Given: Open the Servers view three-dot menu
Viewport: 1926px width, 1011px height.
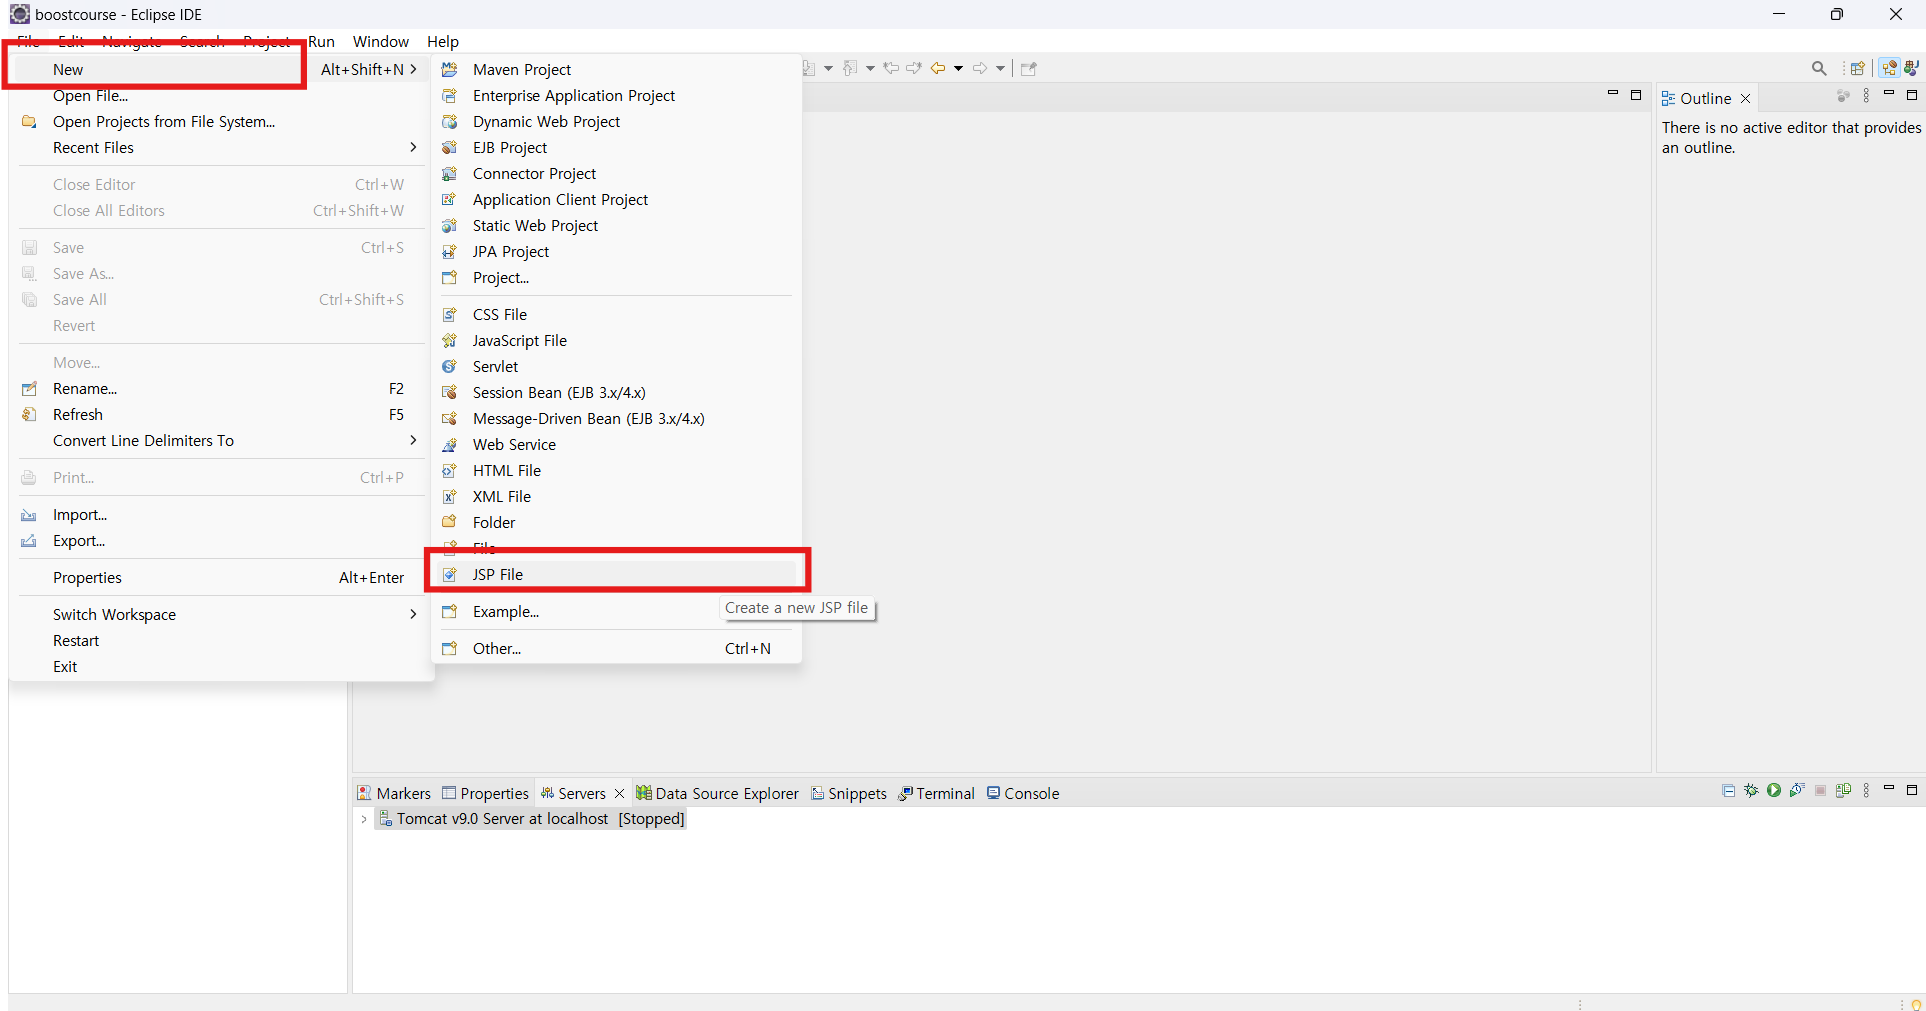Looking at the screenshot, I should (1866, 791).
